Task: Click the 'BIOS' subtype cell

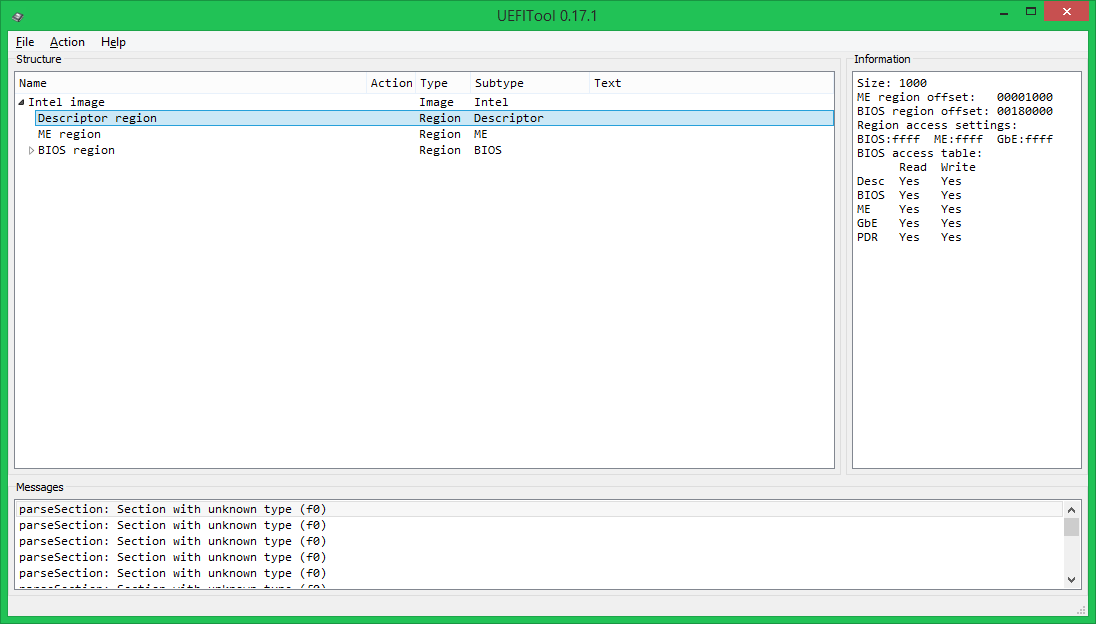Action: pos(488,150)
